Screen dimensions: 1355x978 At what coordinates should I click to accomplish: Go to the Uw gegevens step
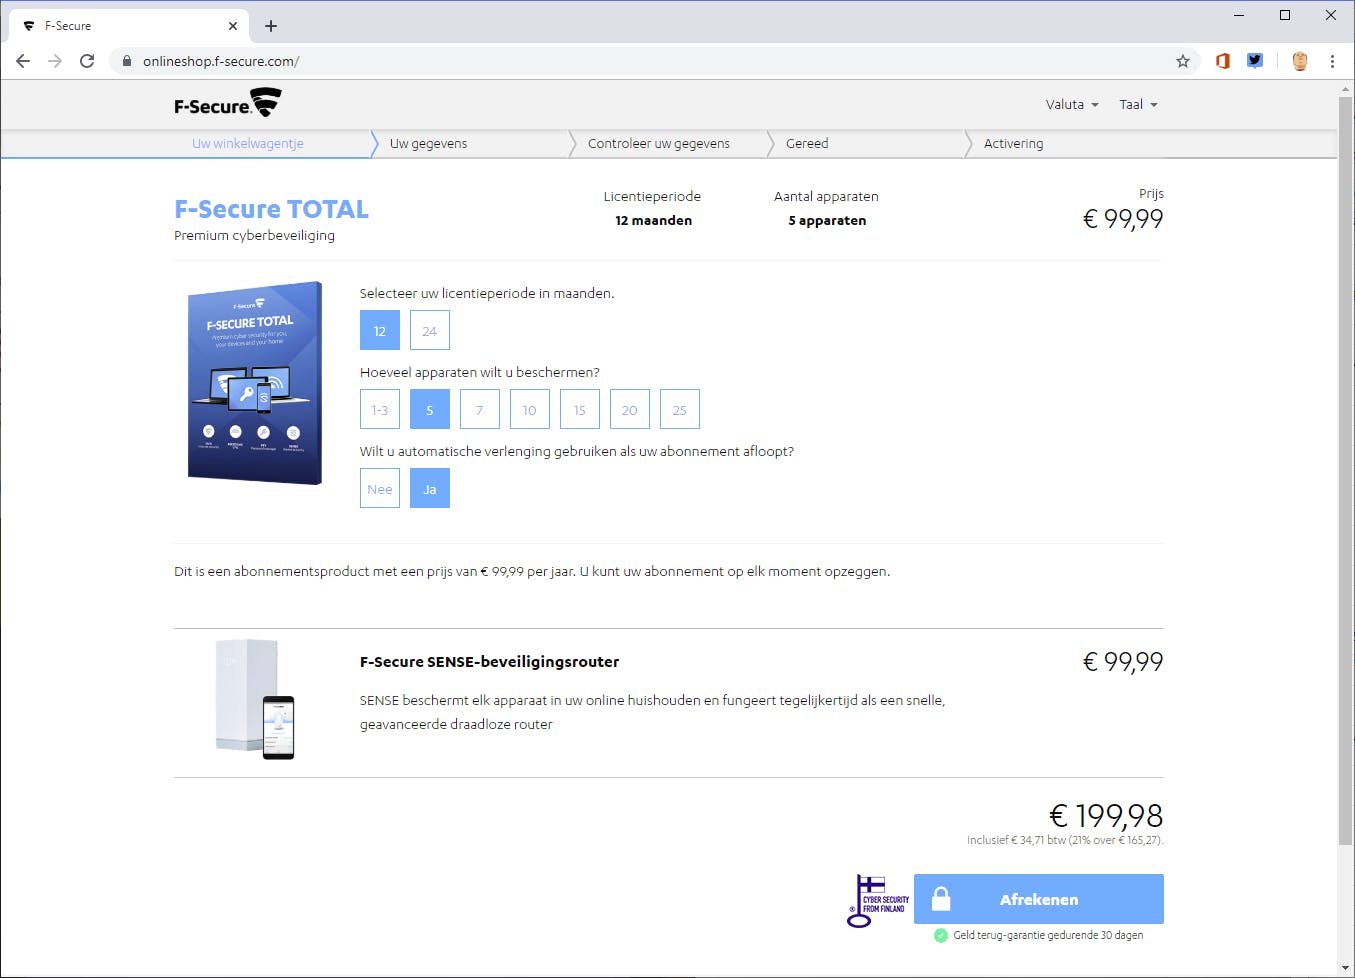429,143
